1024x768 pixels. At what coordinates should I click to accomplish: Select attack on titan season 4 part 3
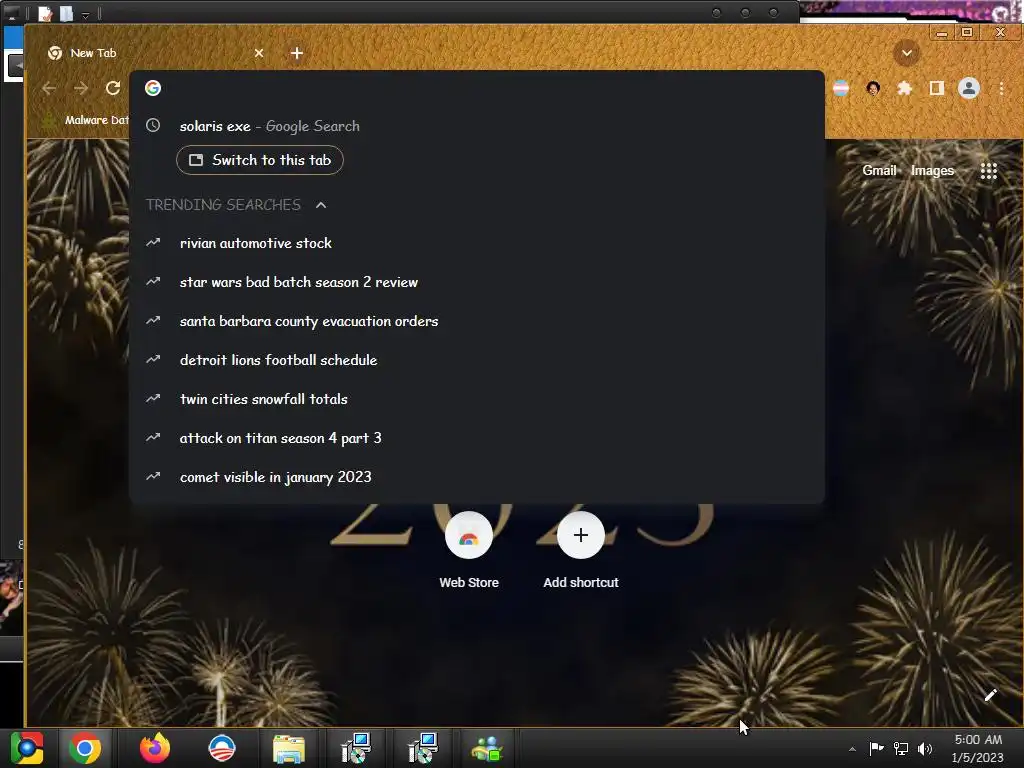pyautogui.click(x=477, y=438)
